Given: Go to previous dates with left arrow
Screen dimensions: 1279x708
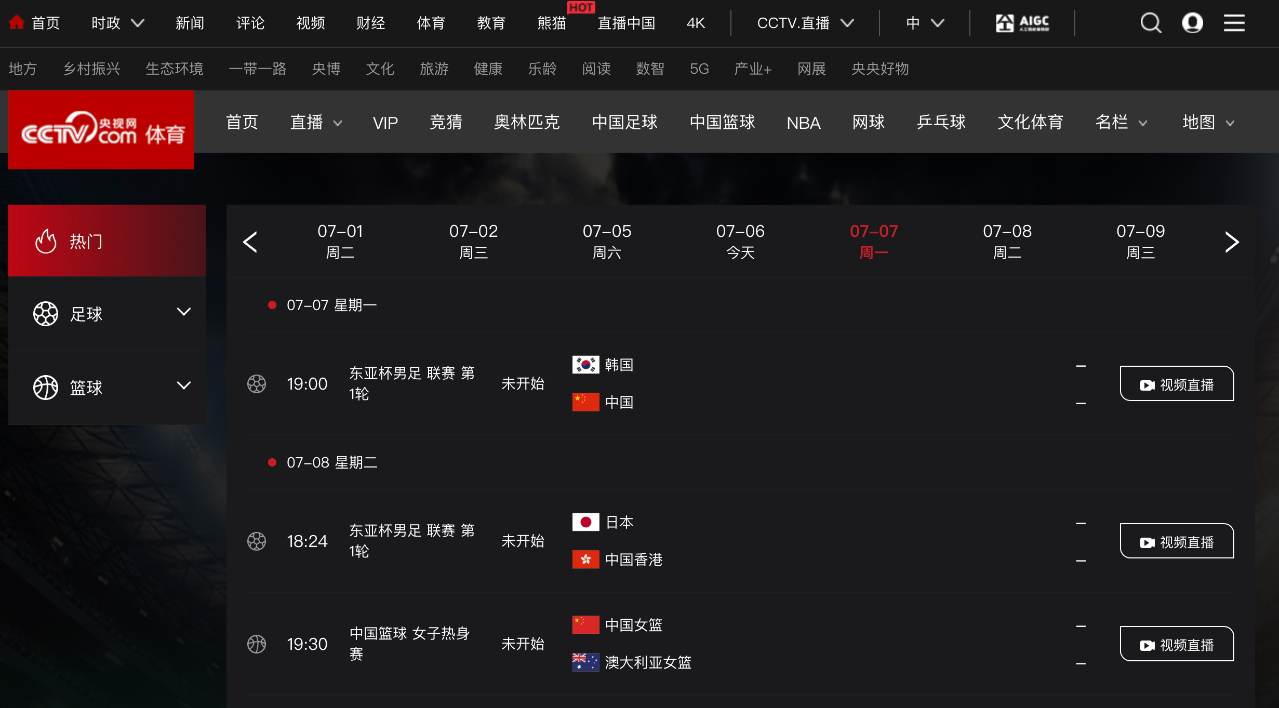Looking at the screenshot, I should coord(250,242).
